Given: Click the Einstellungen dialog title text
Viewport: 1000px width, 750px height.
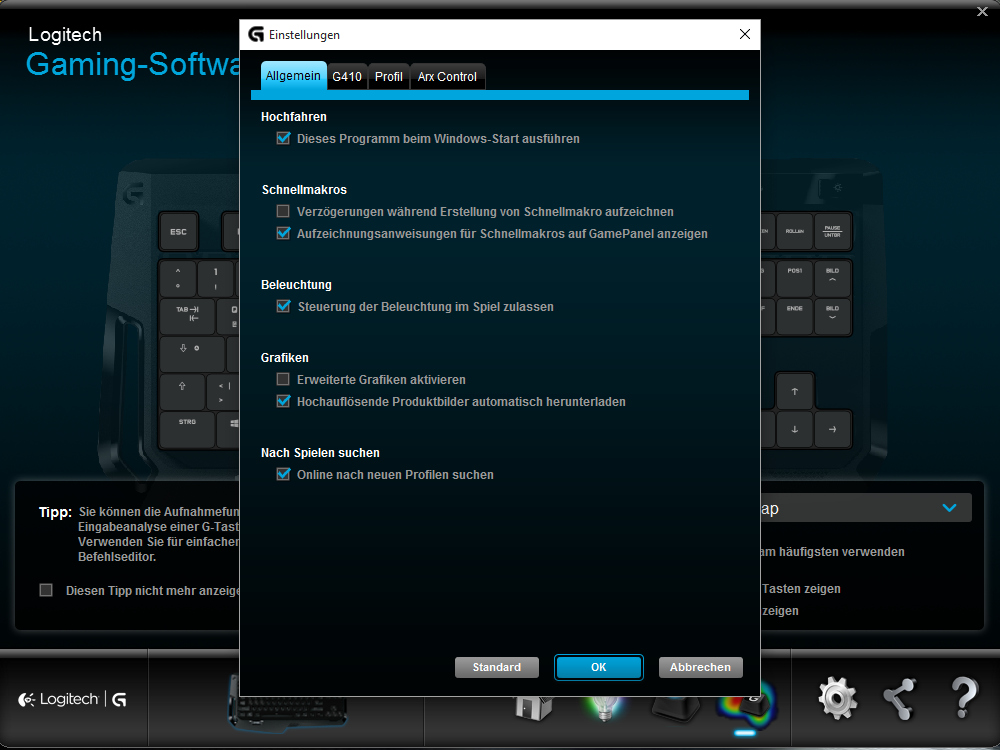Looking at the screenshot, I should tap(304, 35).
